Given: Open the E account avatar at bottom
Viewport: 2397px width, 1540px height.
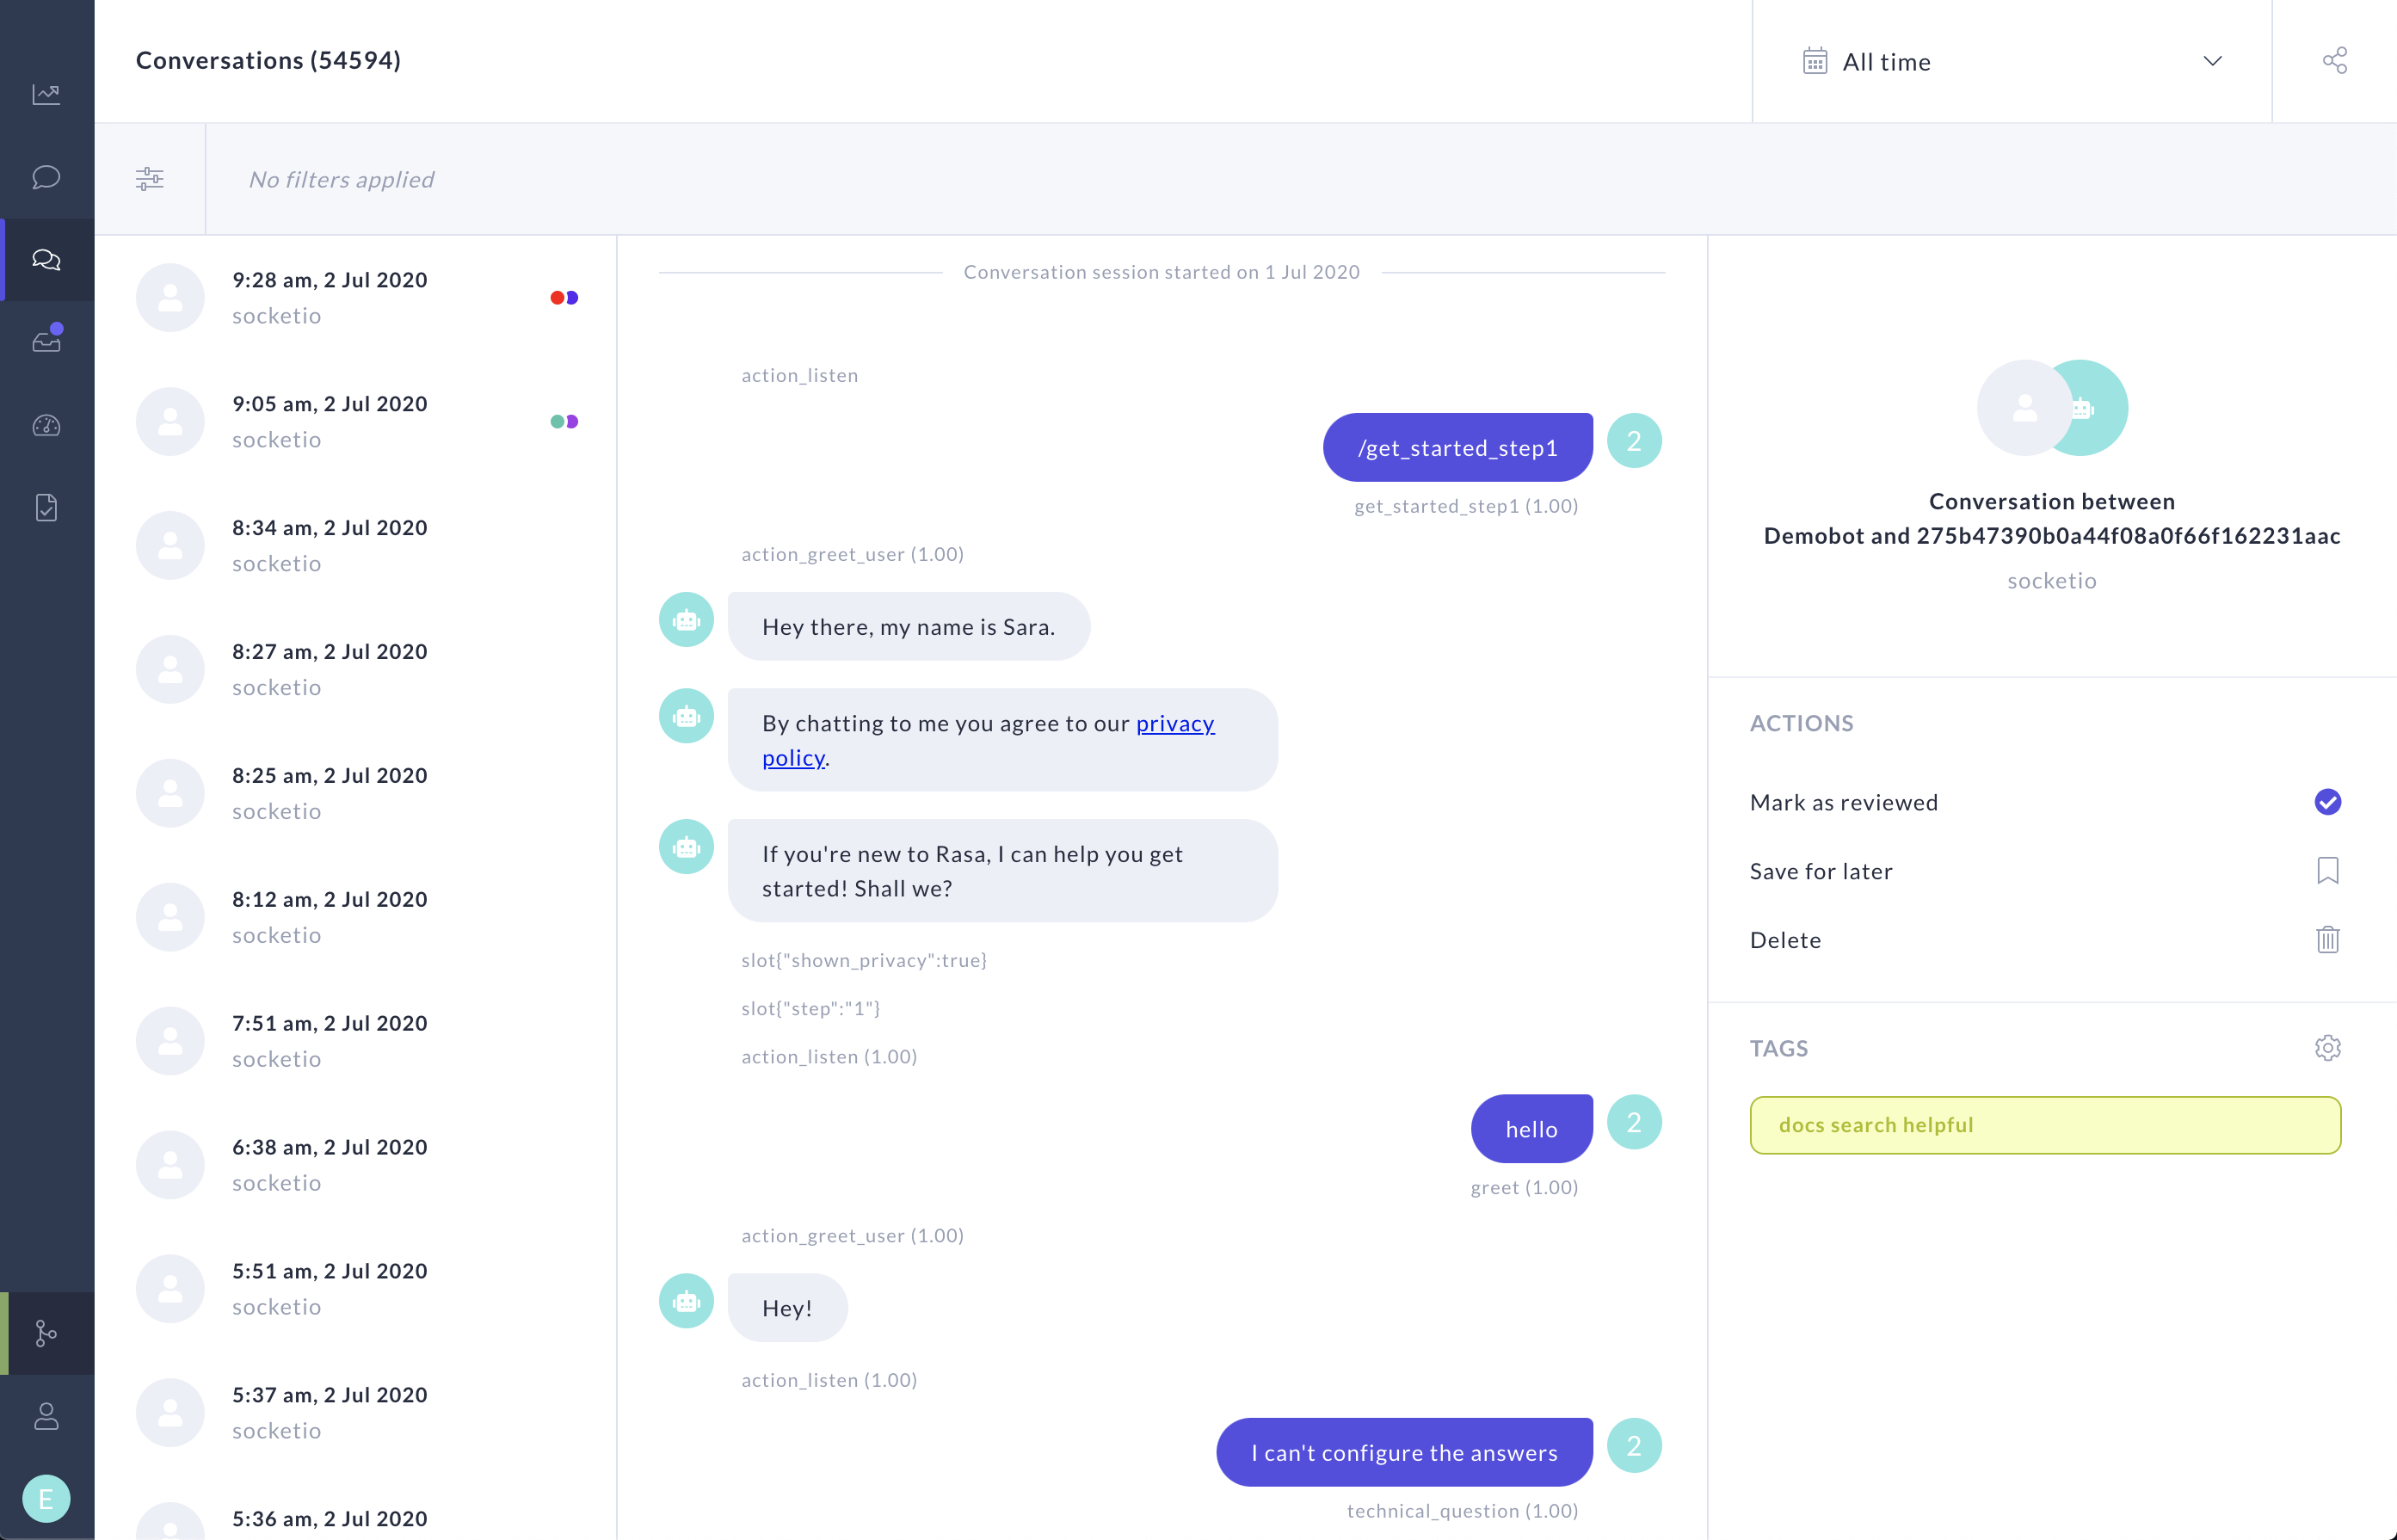Looking at the screenshot, I should (x=46, y=1497).
